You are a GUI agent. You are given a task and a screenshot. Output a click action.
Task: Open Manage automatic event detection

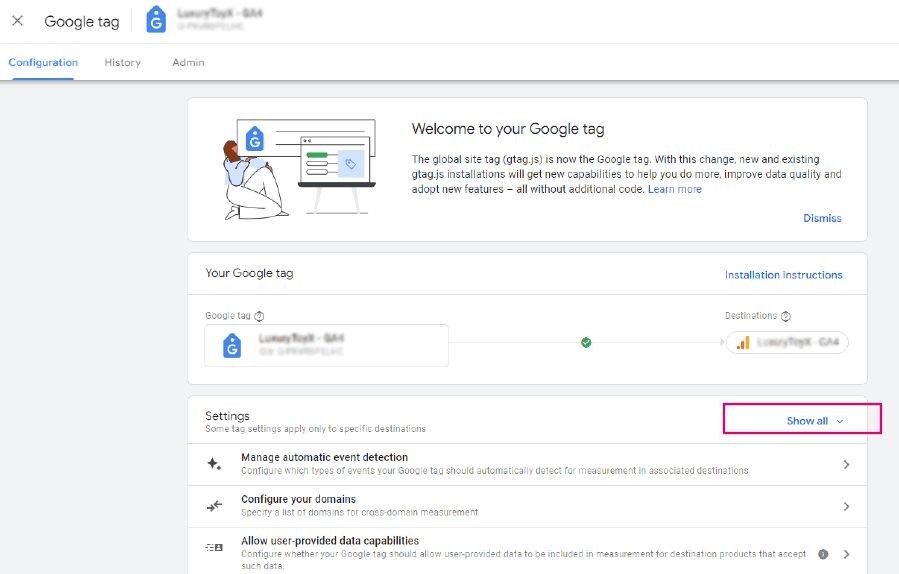tap(527, 464)
